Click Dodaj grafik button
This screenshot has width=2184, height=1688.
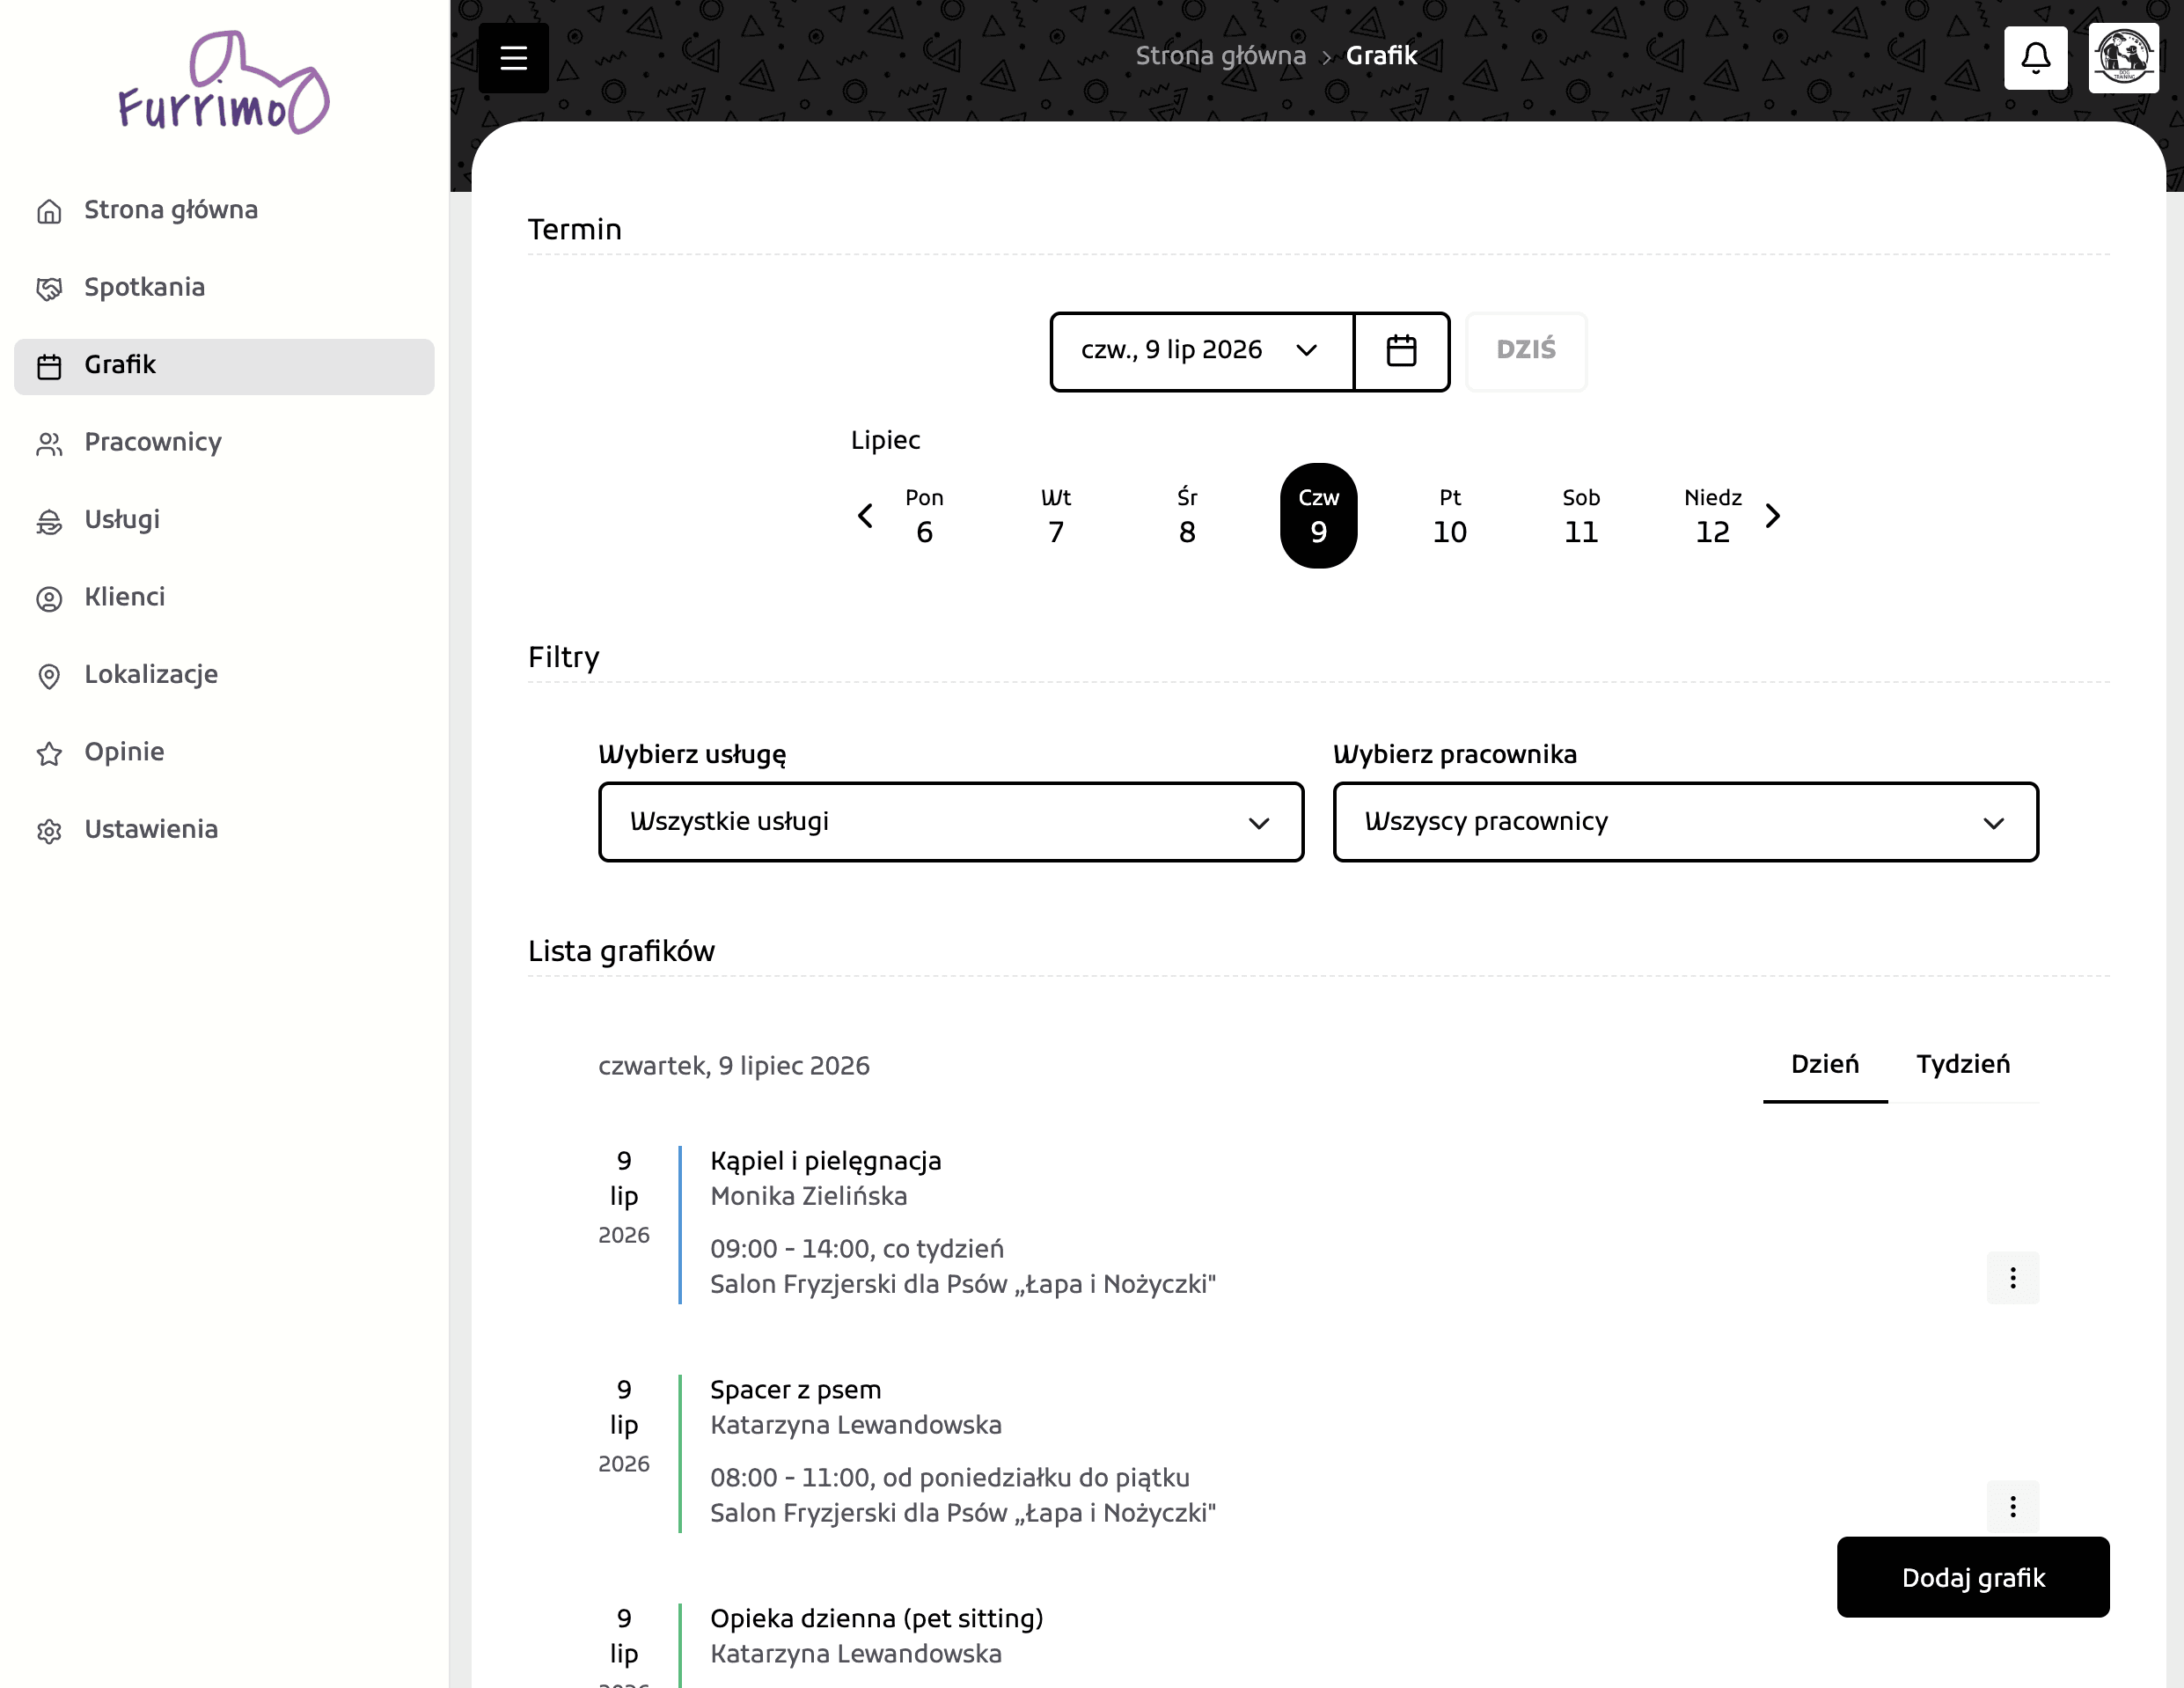[1972, 1577]
